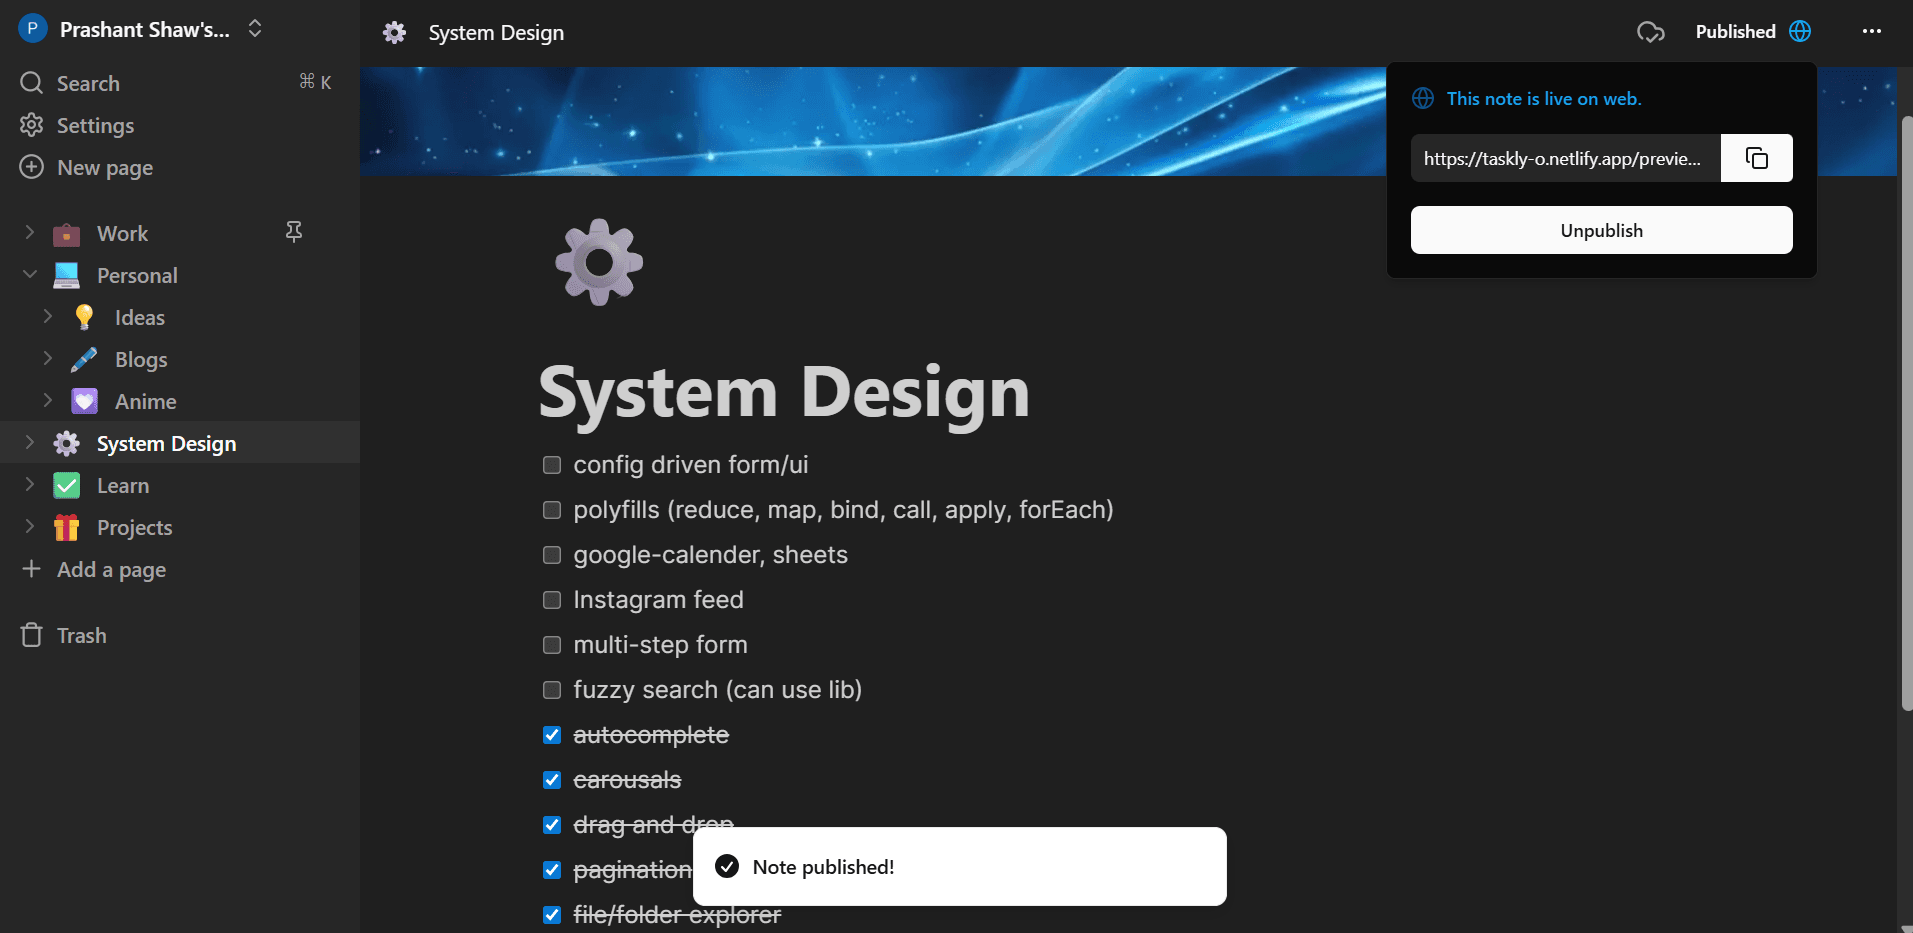
Task: Open the Prashant Shaw's workspace switcher
Action: coord(141,29)
